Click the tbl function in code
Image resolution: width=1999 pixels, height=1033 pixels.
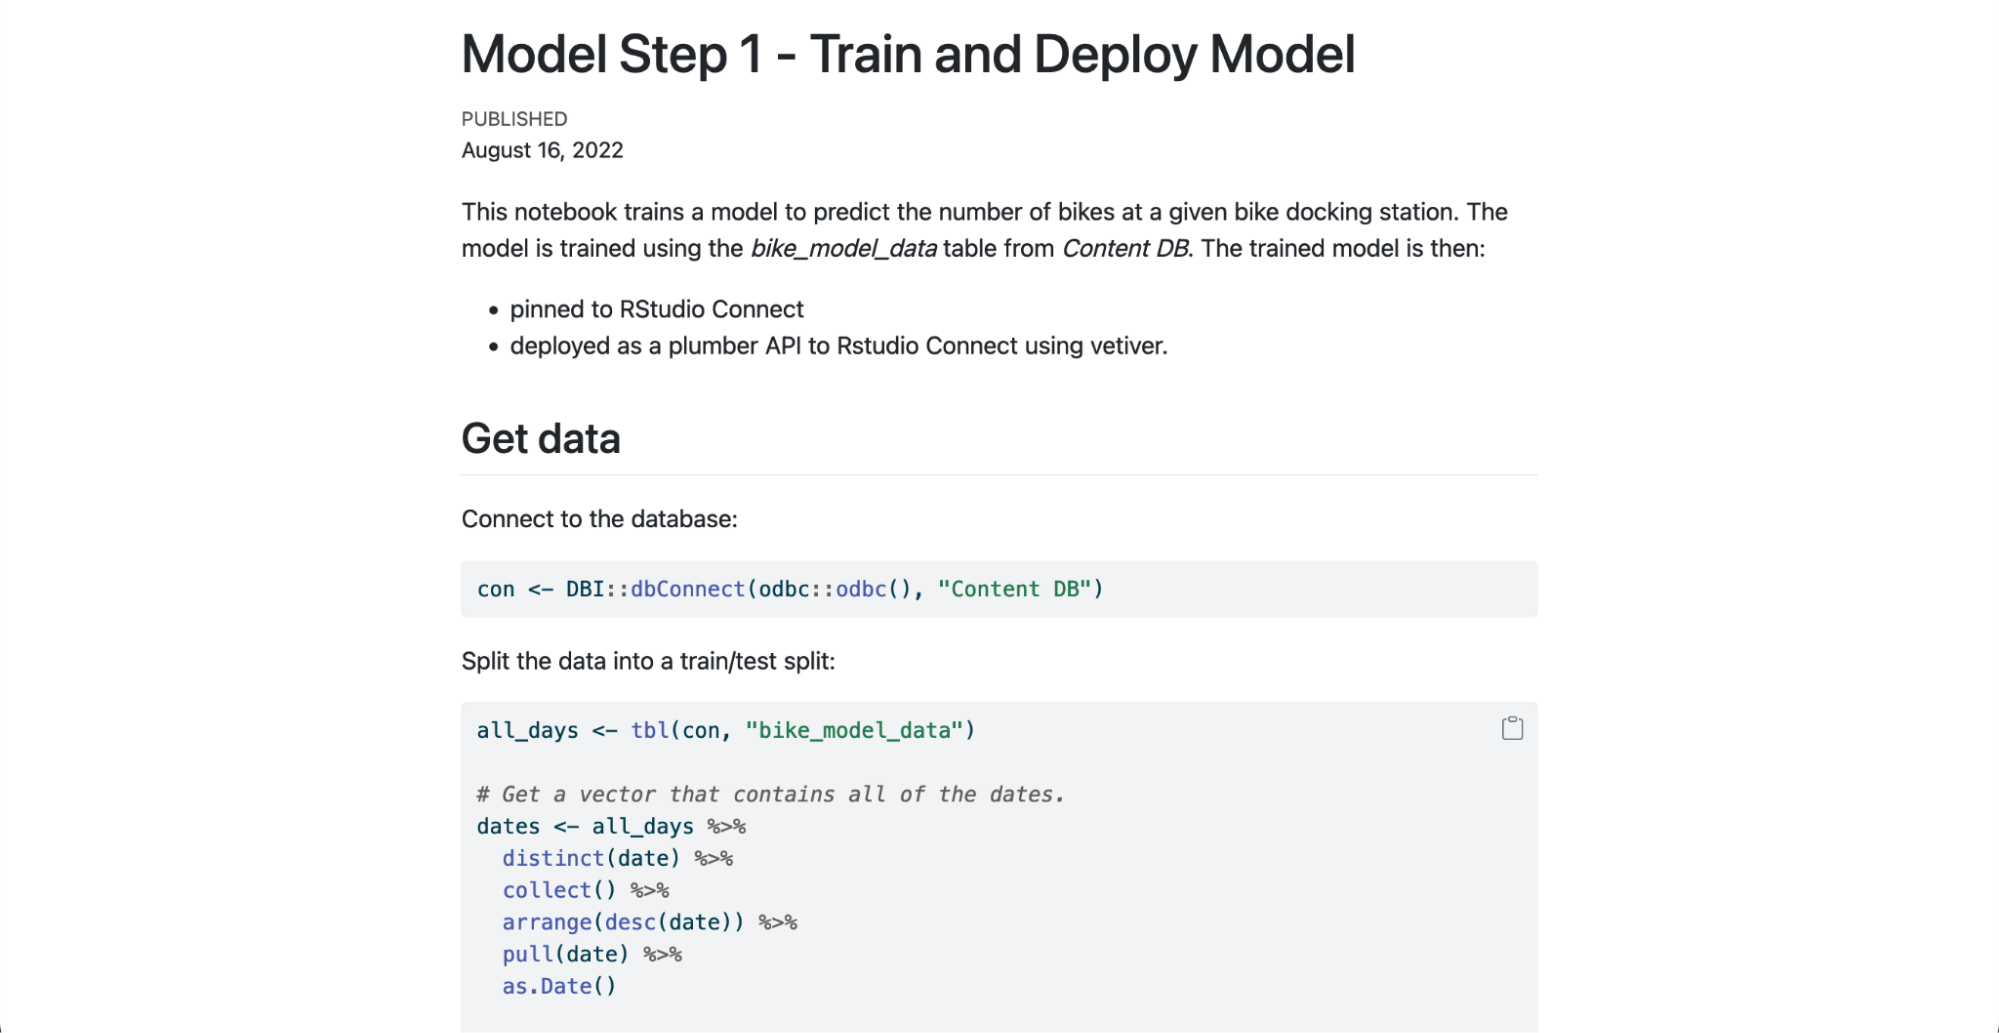pos(649,731)
